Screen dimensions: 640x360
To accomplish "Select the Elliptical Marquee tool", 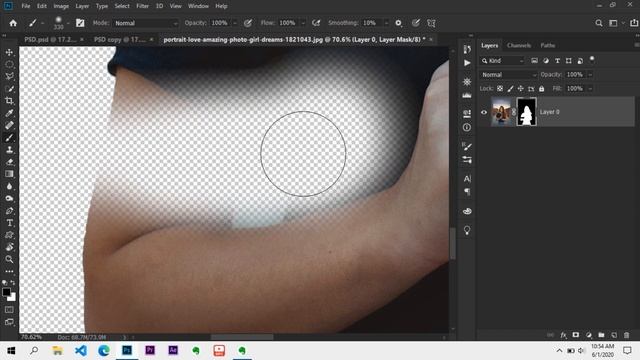I will (x=9, y=64).
